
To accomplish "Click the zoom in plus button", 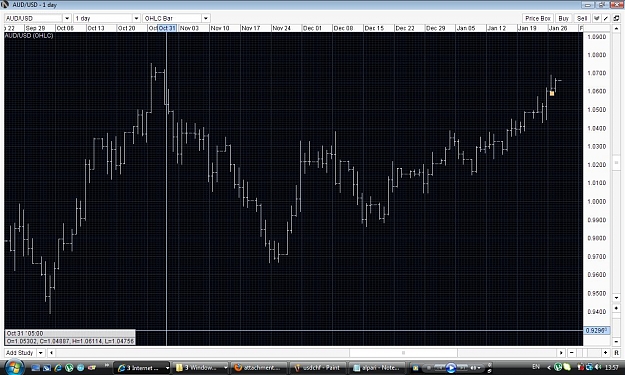I will tap(605, 353).
